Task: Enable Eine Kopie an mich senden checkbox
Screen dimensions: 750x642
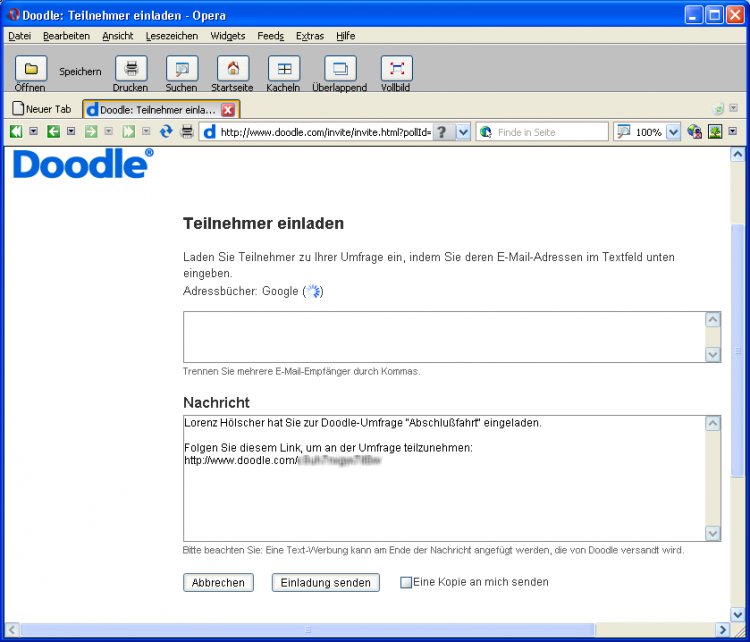Action: pyautogui.click(x=406, y=582)
